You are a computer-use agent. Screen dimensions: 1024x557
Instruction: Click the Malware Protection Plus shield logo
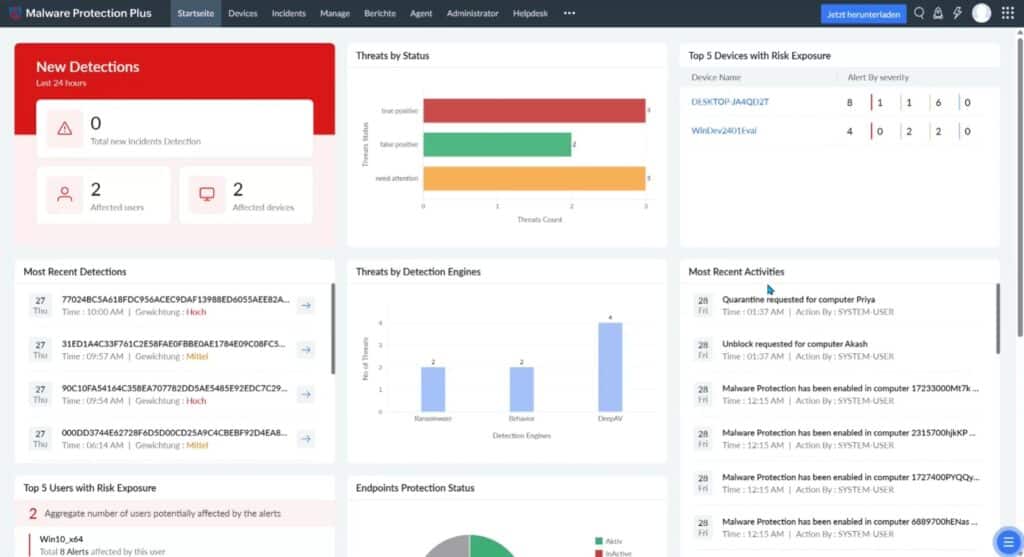point(14,13)
